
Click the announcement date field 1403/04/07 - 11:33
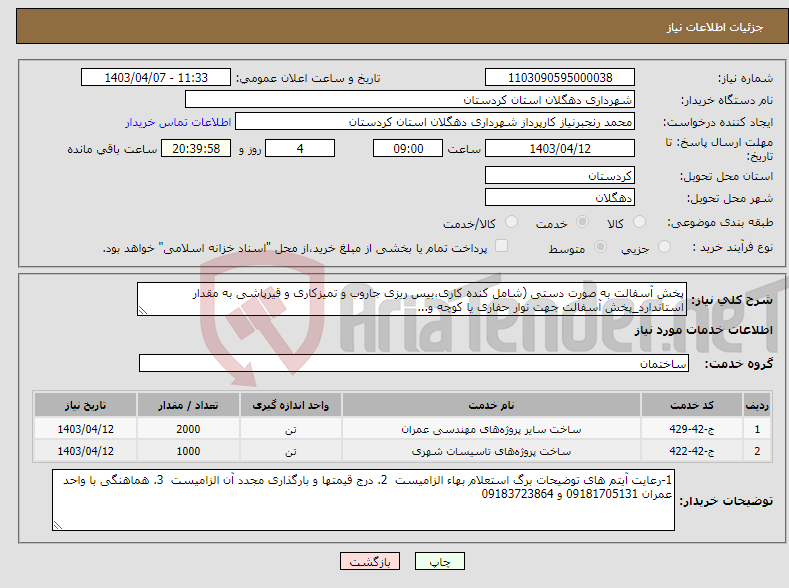pyautogui.click(x=156, y=77)
